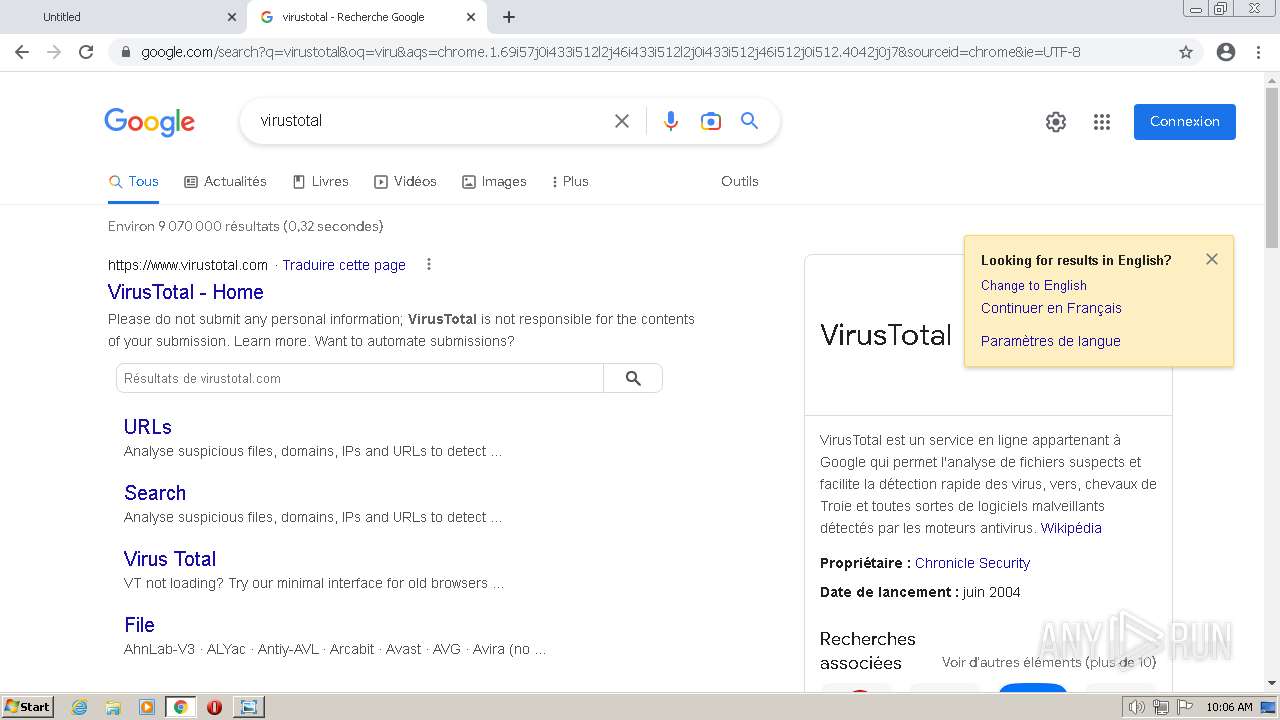
Task: Open the File sitelink
Action: click(x=139, y=625)
